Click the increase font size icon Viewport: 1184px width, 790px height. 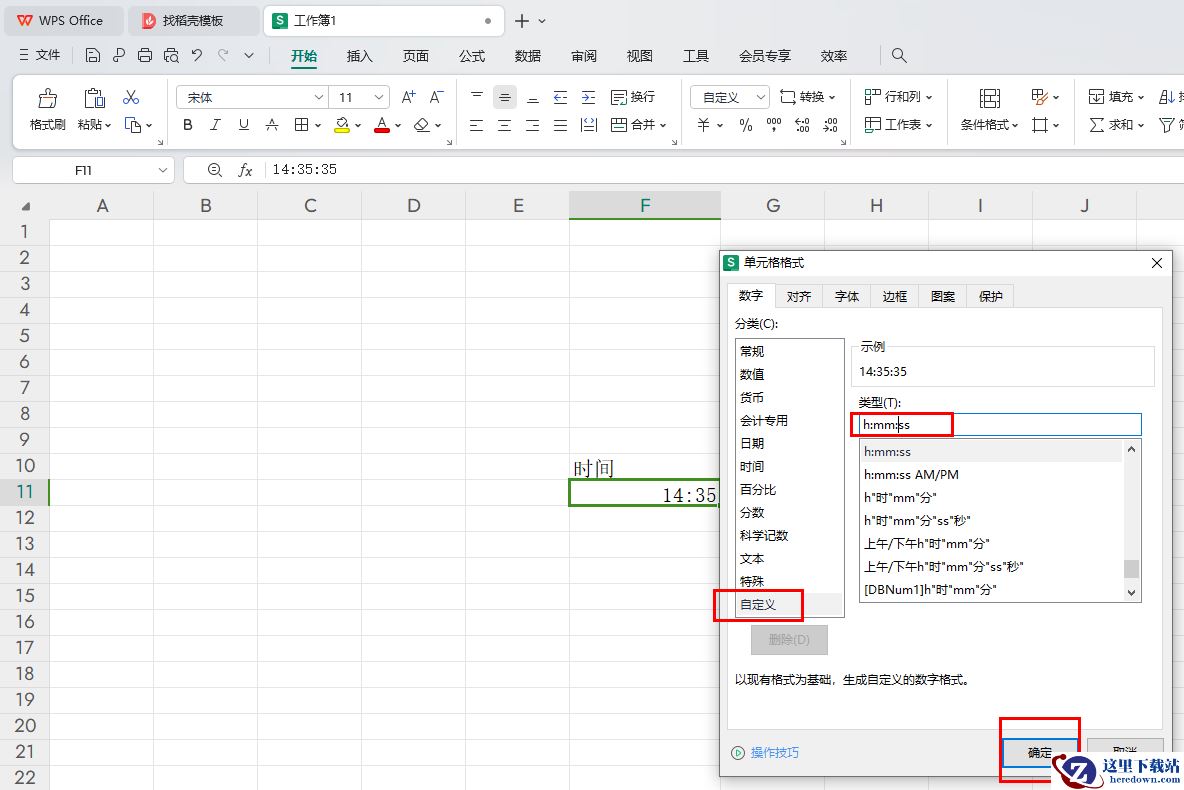pos(409,97)
